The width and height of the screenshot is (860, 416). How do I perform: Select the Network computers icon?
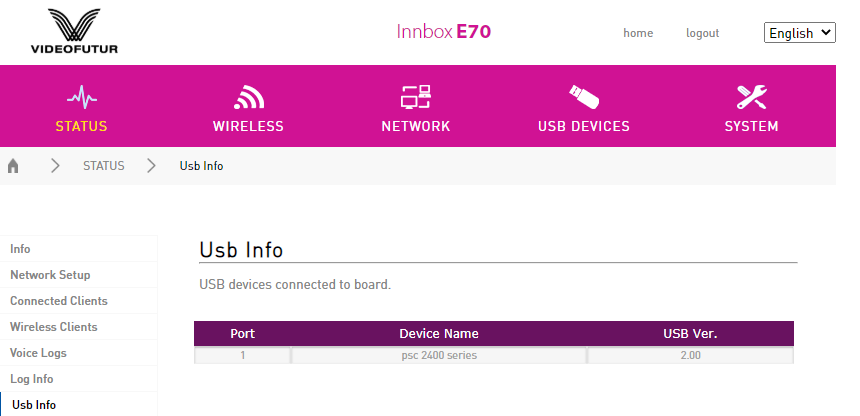pyautogui.click(x=415, y=97)
